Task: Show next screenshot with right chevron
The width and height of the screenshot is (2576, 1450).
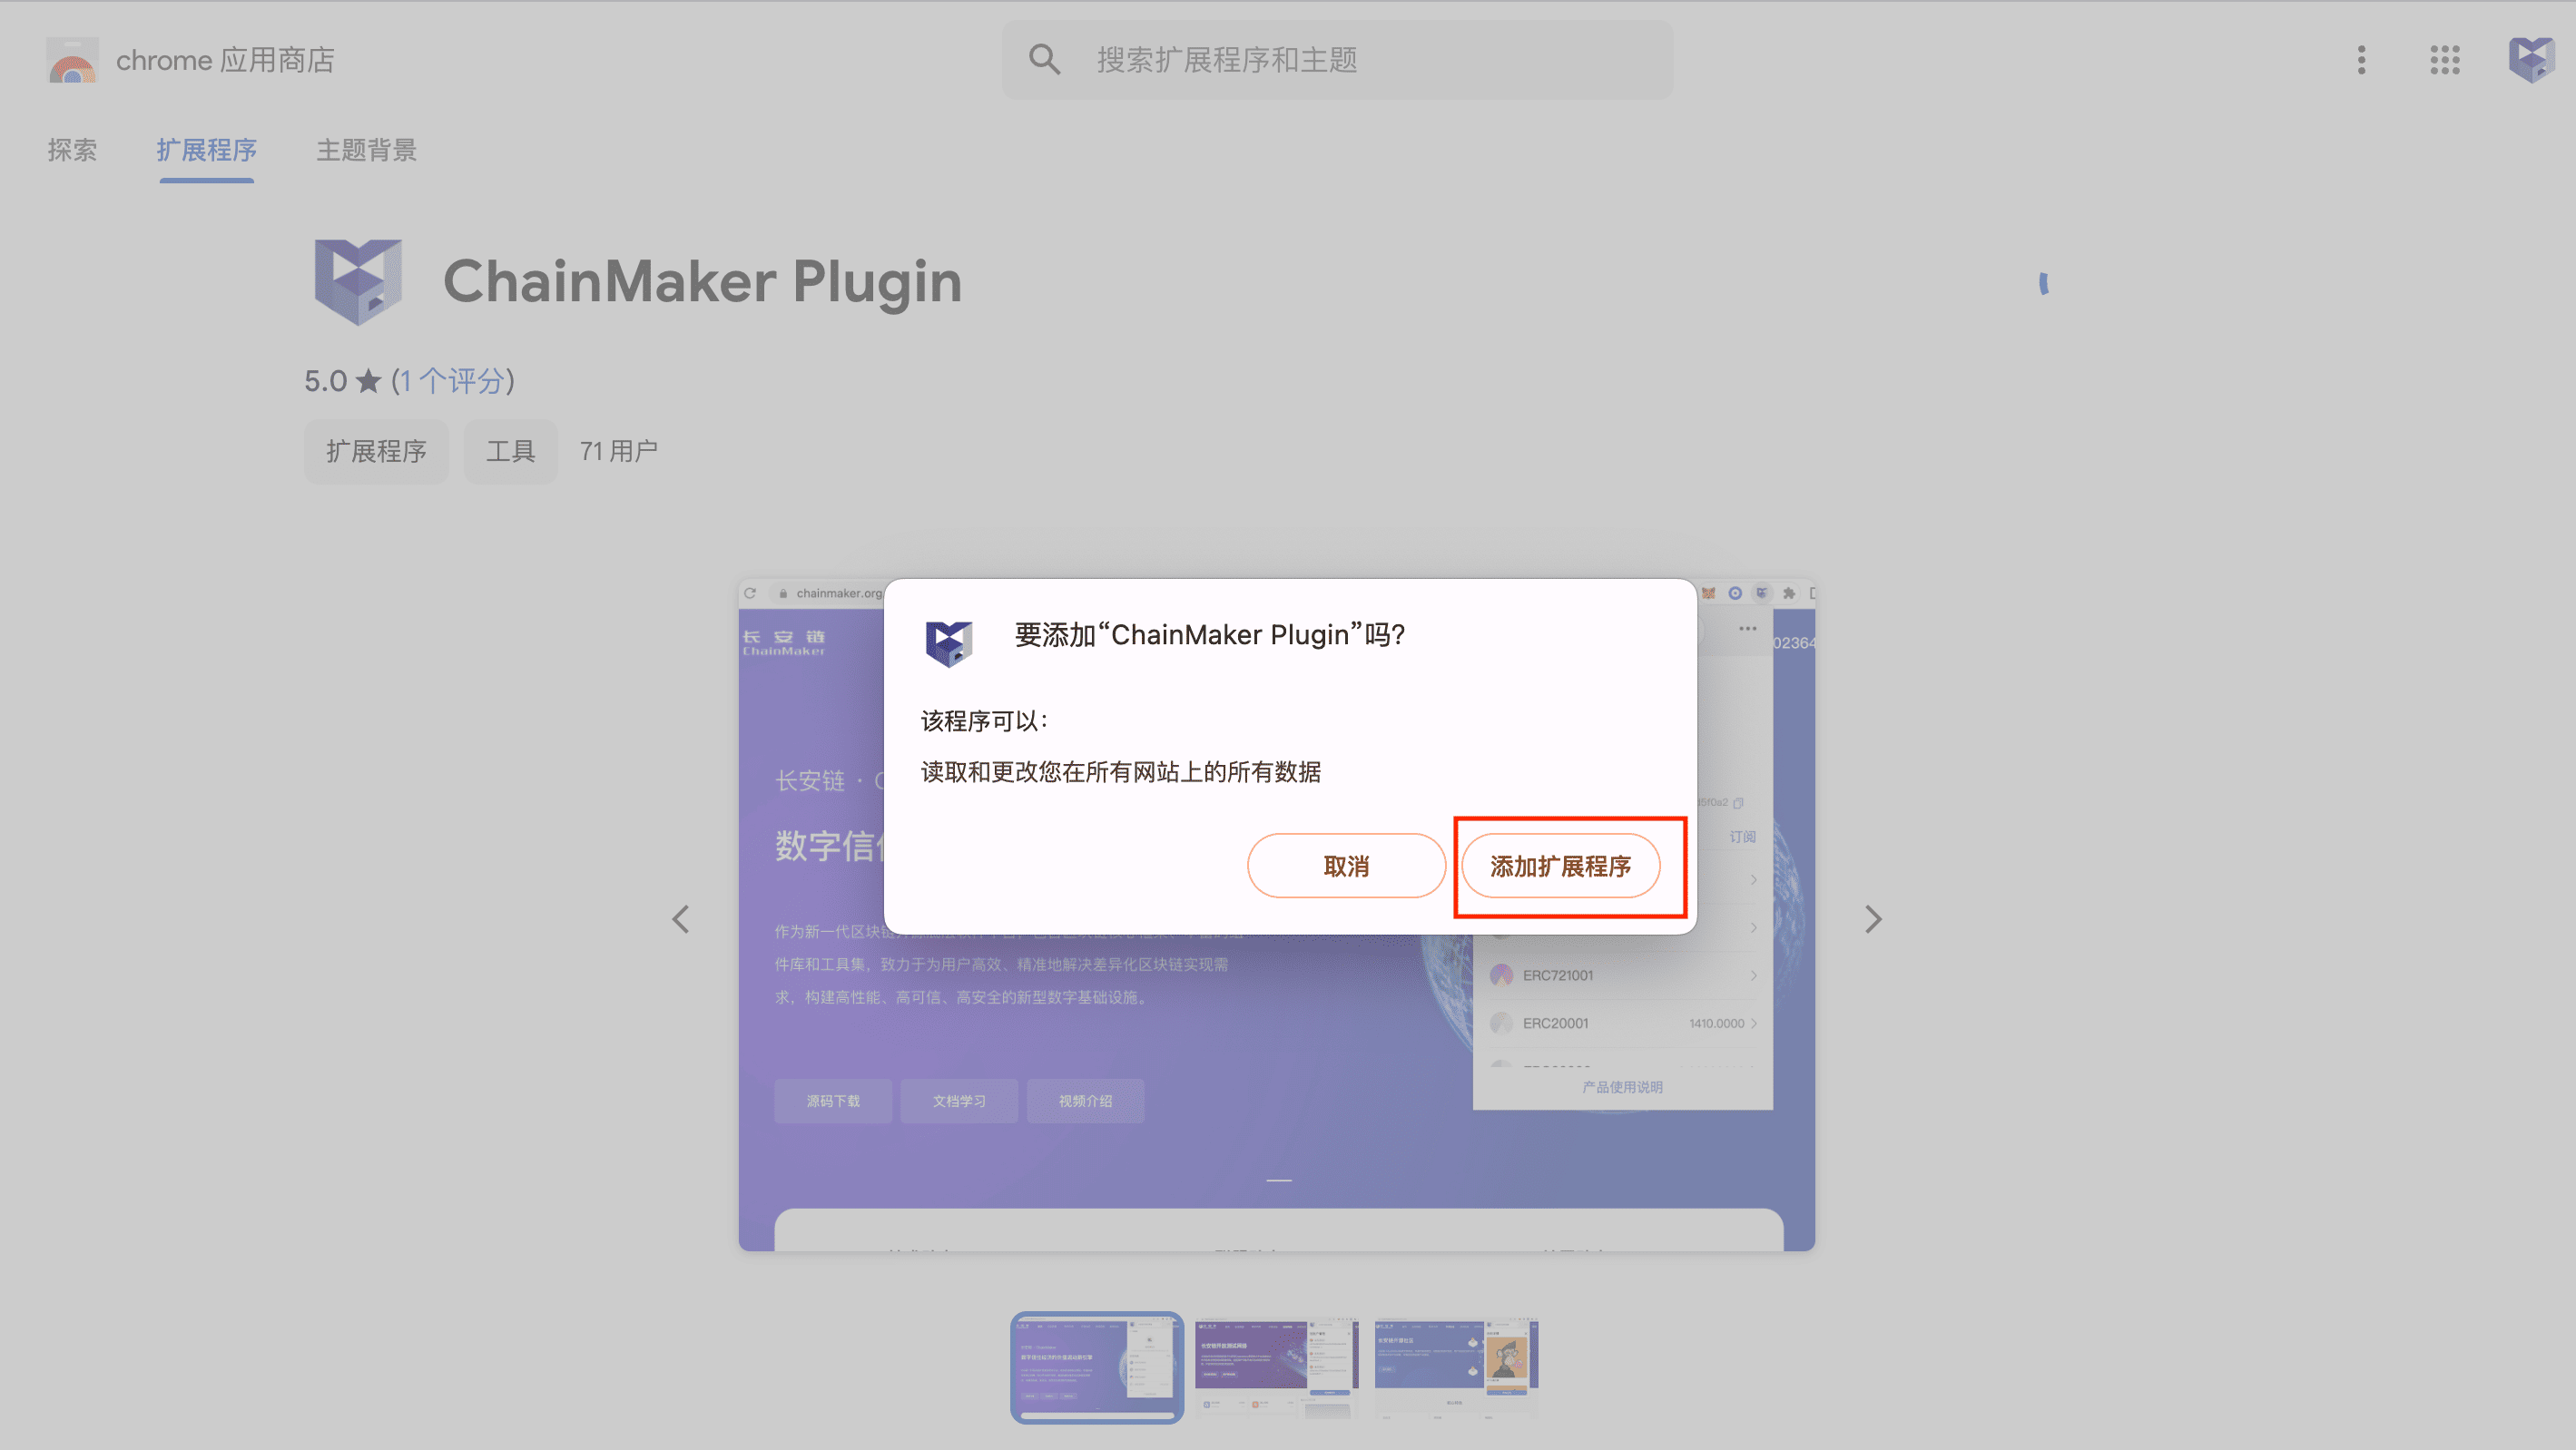Action: (x=1873, y=919)
